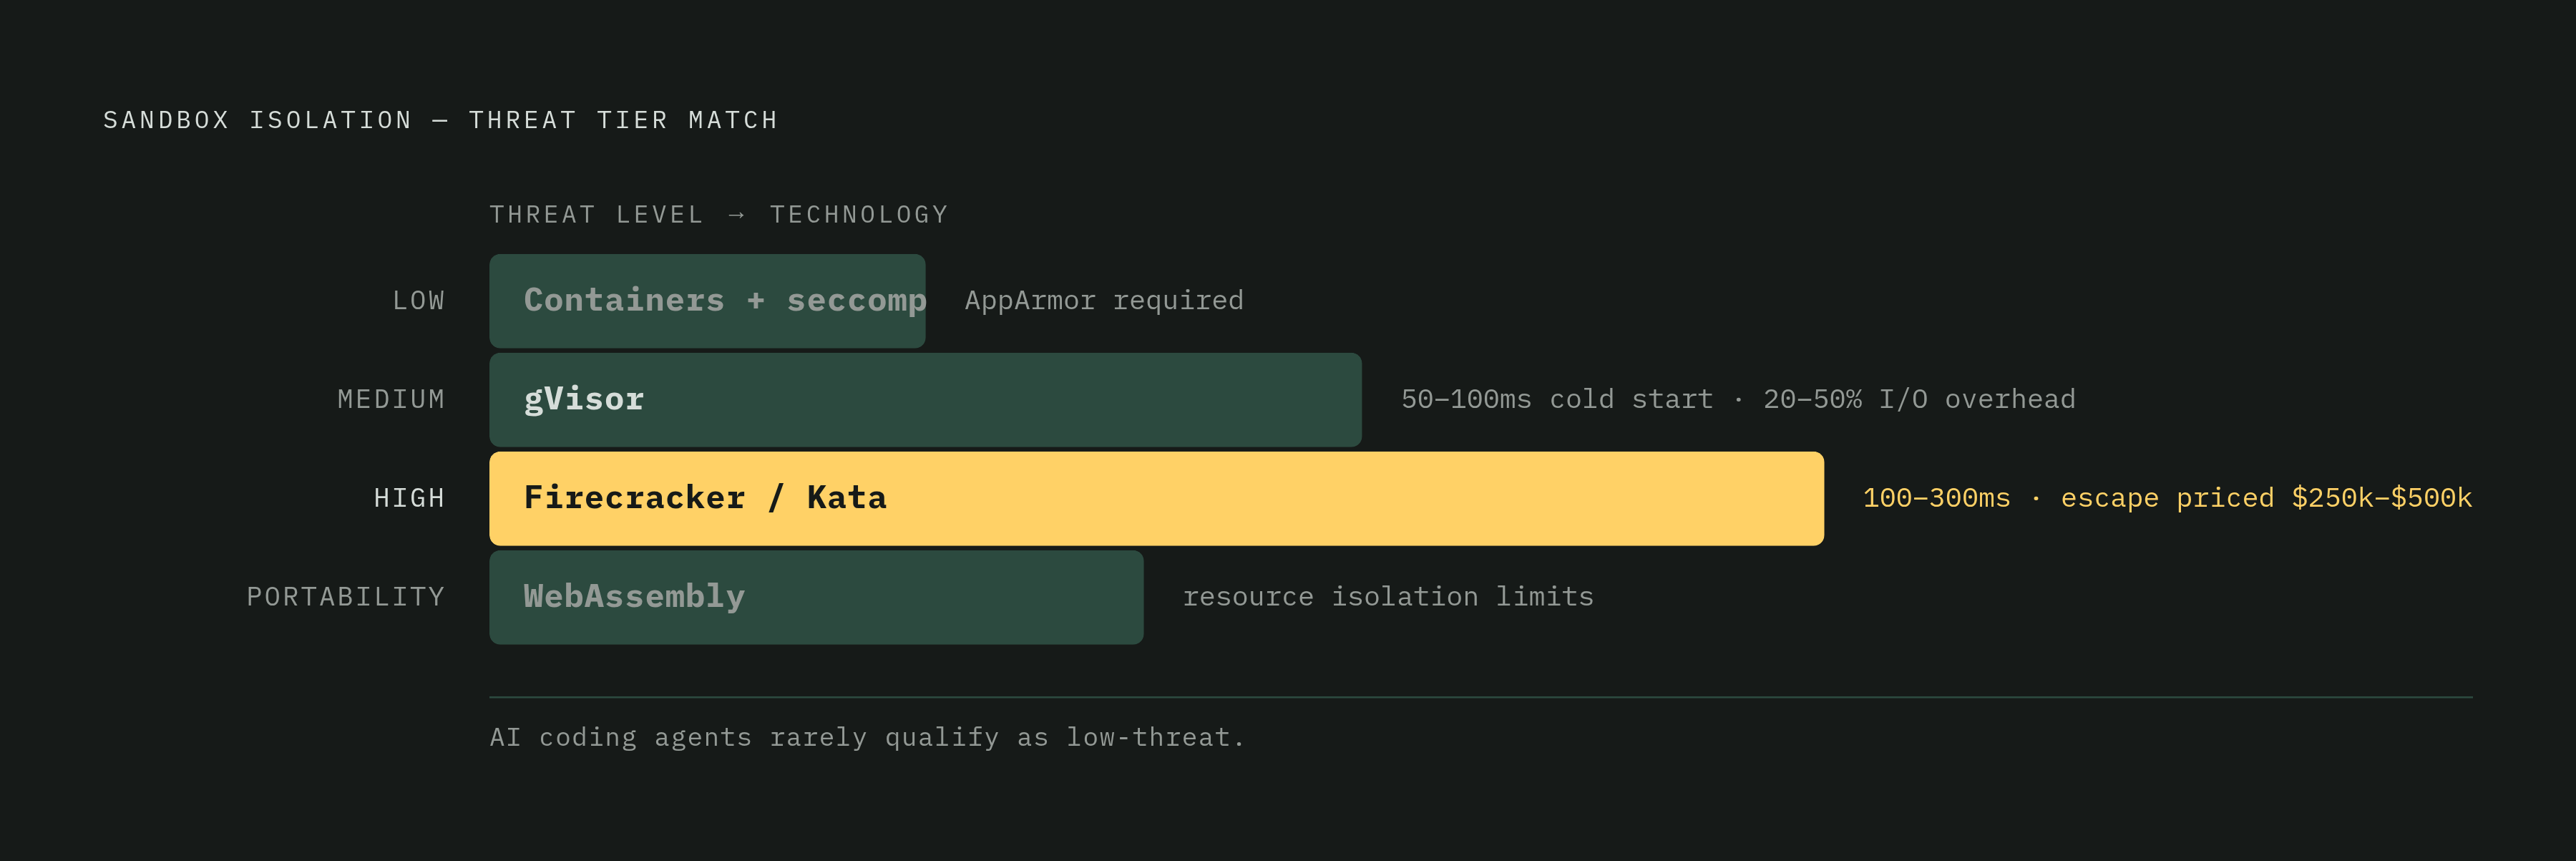
Task: Click '100–300ms · escape priced $250k–$500k' note
Action: click(x=2167, y=498)
